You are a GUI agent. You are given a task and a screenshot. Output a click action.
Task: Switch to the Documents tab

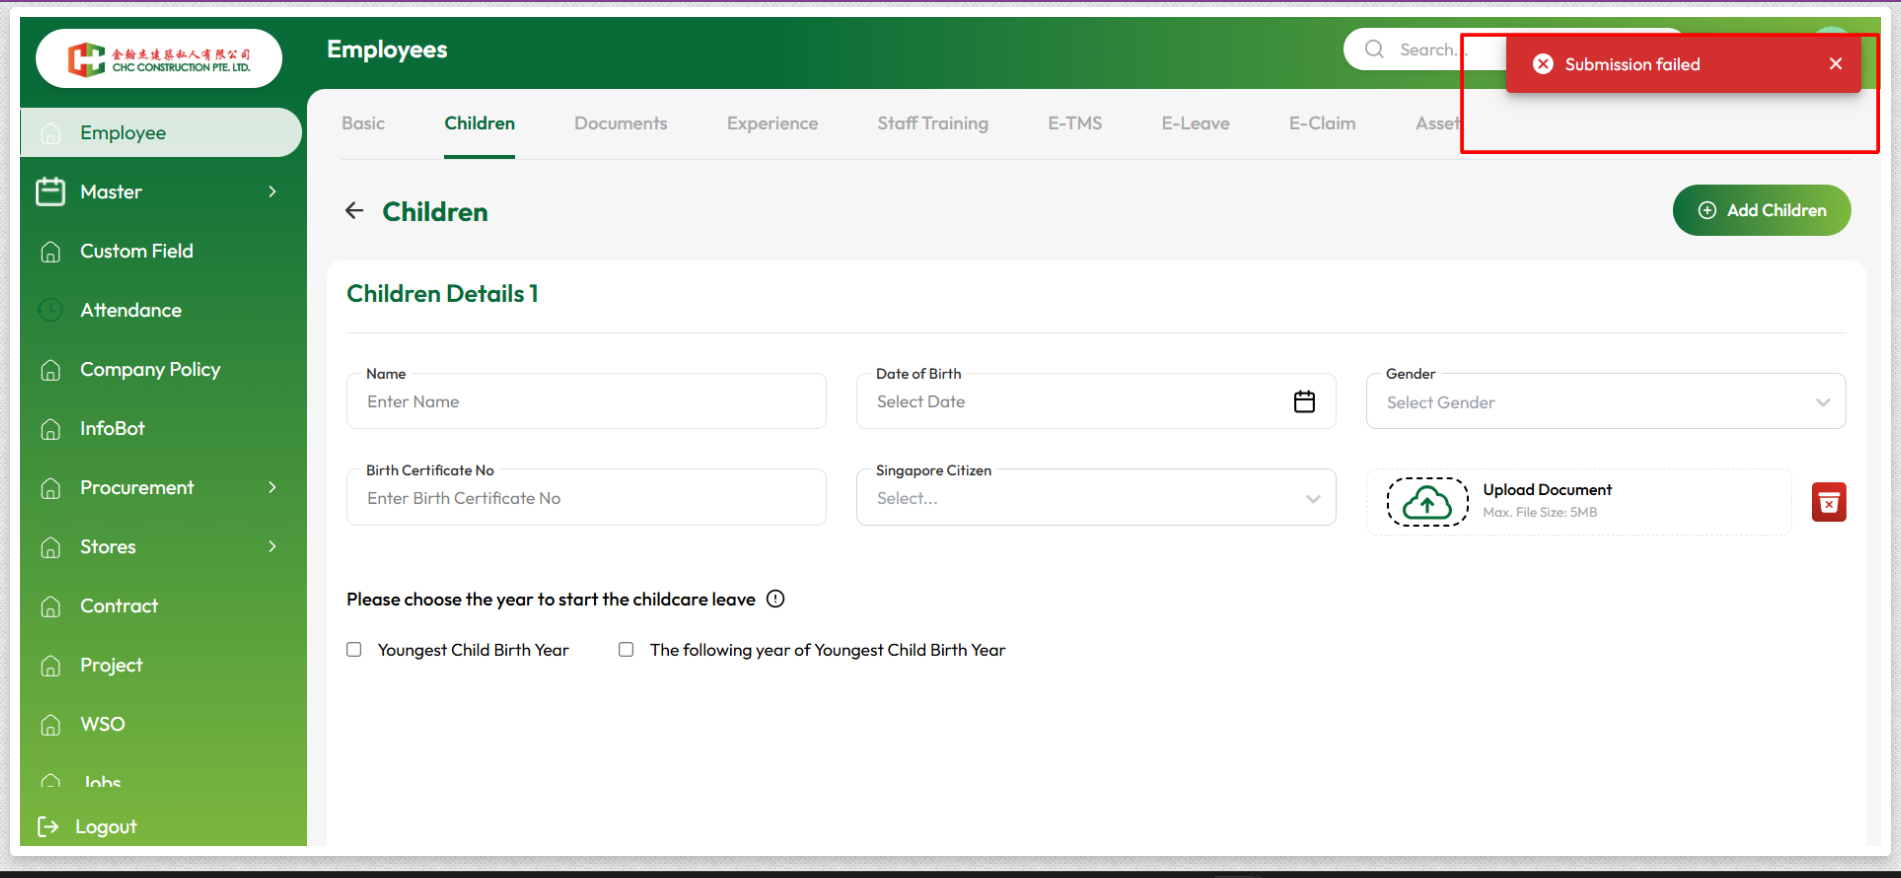(621, 123)
